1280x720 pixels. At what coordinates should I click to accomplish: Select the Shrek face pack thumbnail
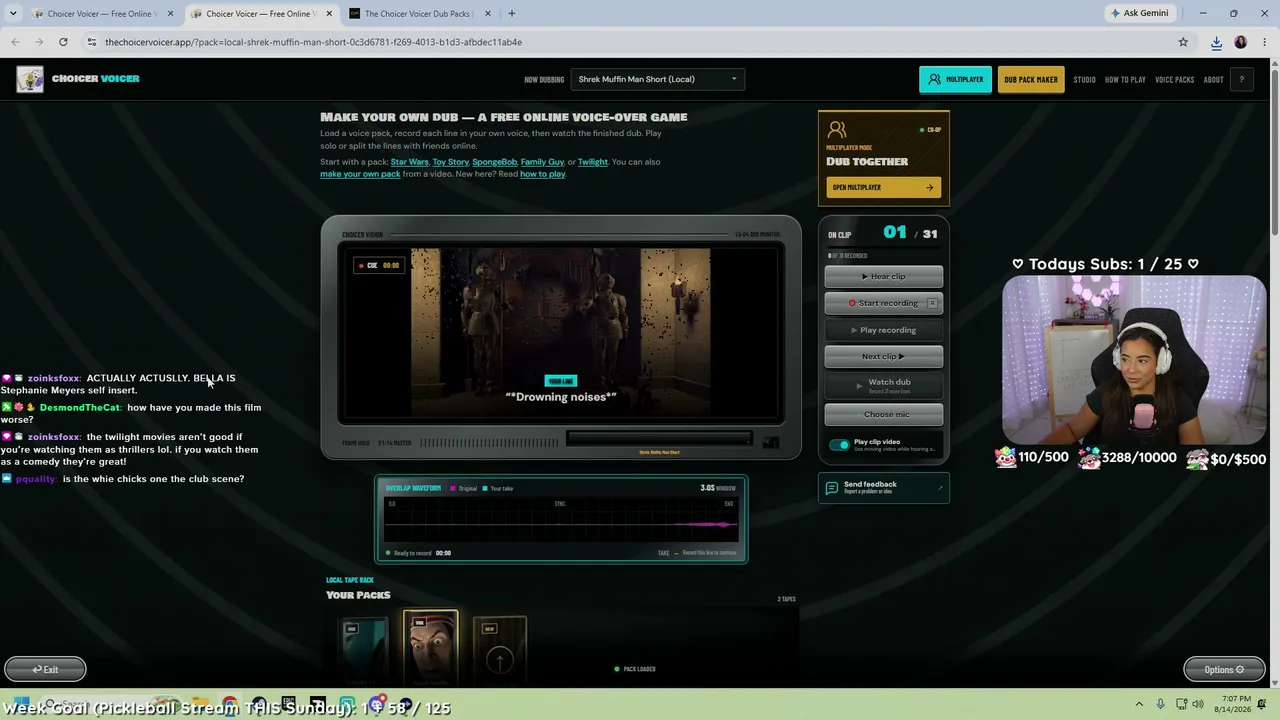point(431,648)
